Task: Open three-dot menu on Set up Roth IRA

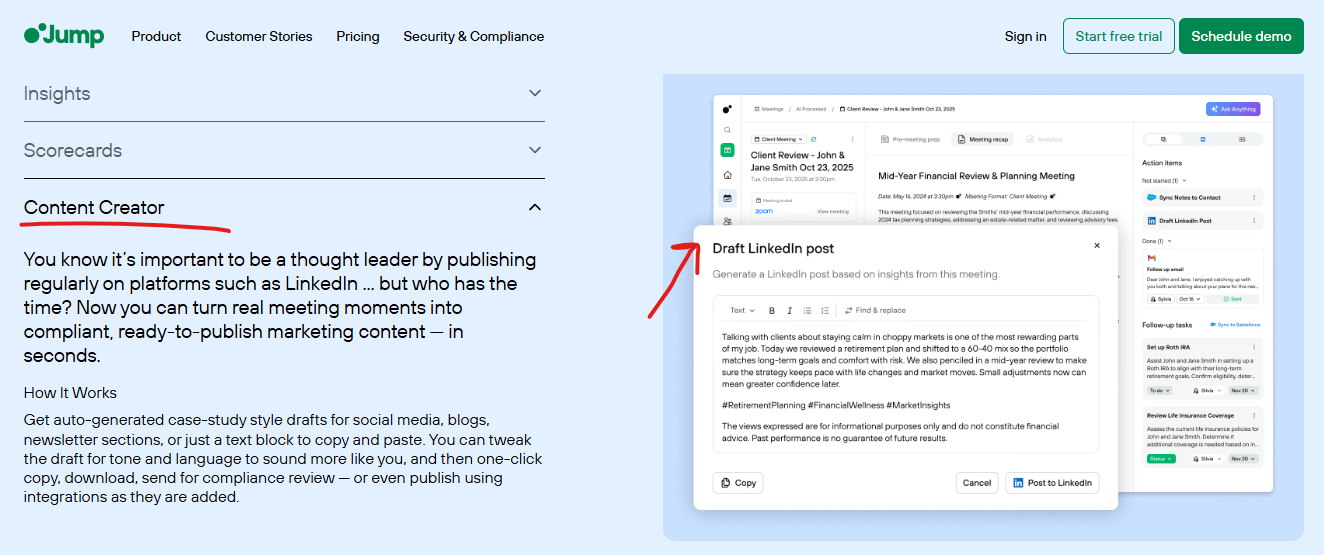Action: pos(1254,347)
